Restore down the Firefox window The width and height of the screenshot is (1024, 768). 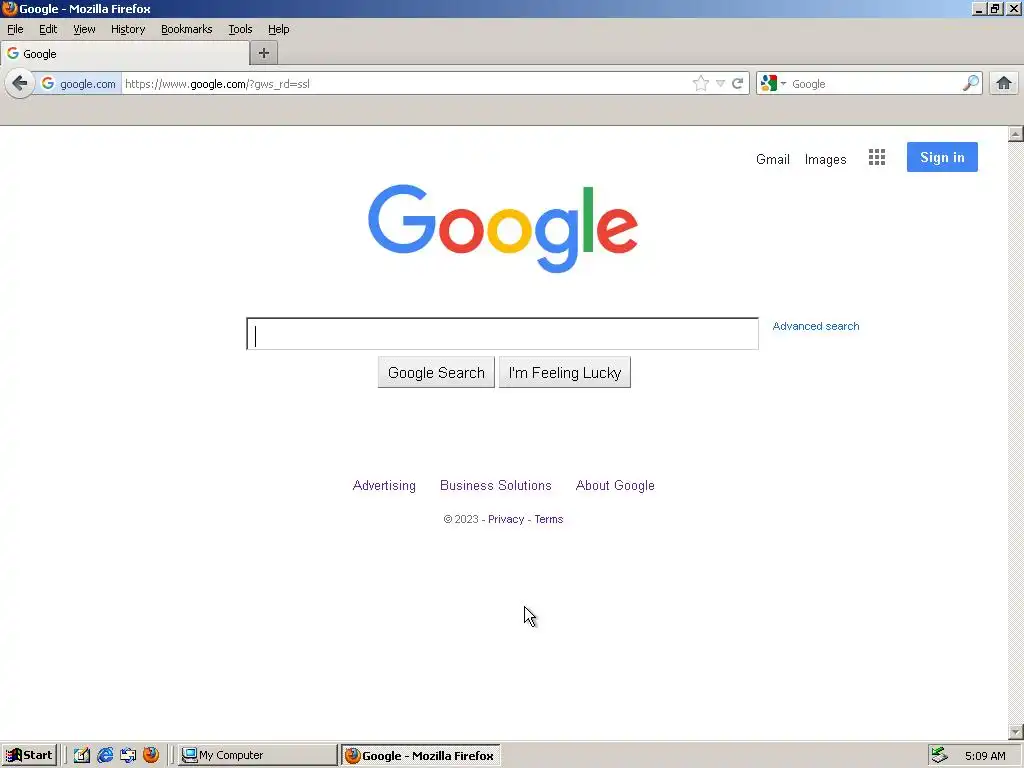pos(995,9)
